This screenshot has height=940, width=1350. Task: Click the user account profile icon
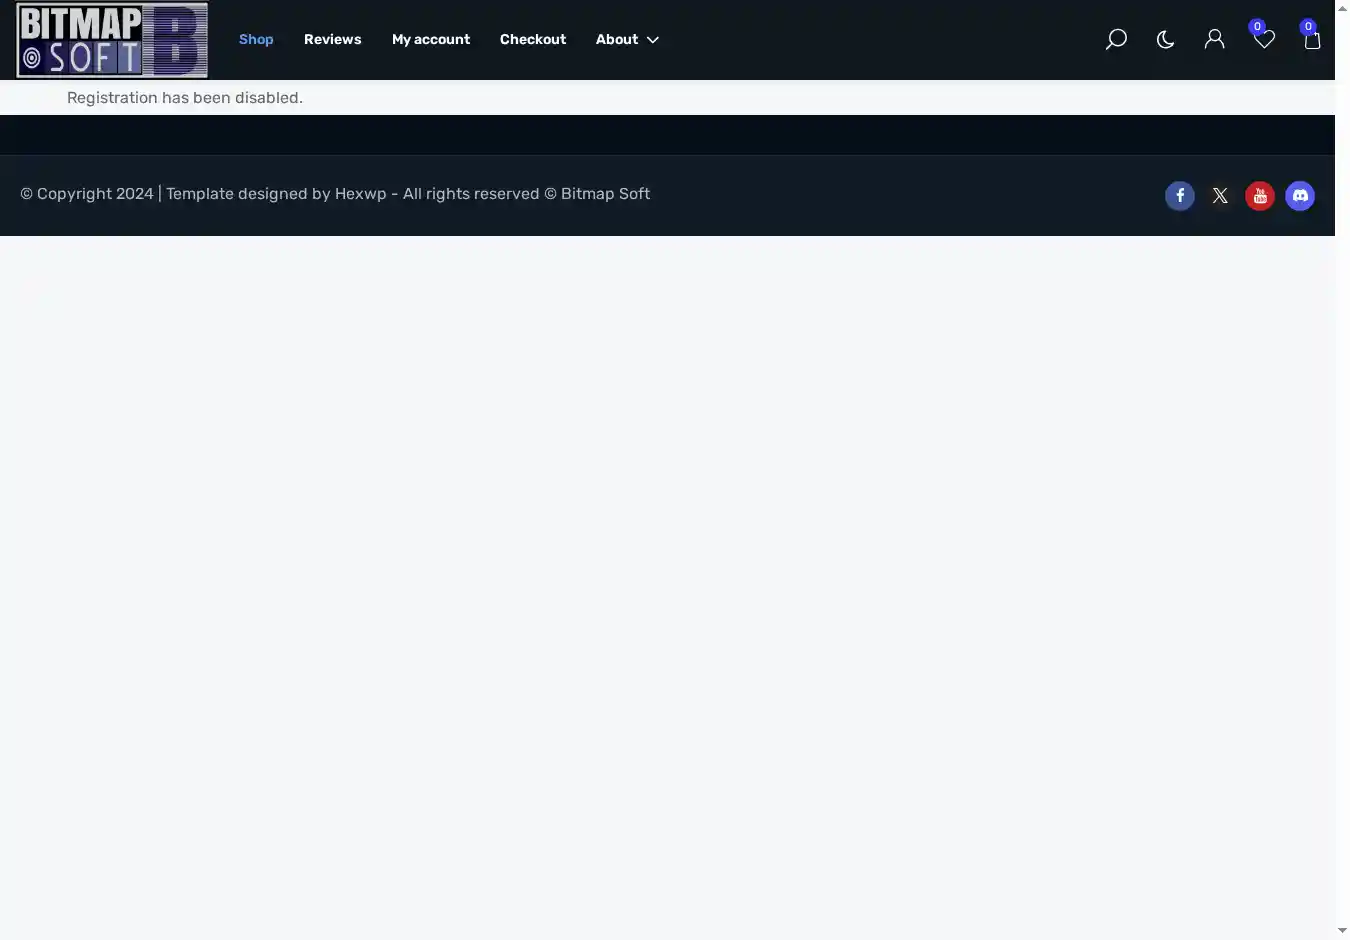click(1214, 40)
